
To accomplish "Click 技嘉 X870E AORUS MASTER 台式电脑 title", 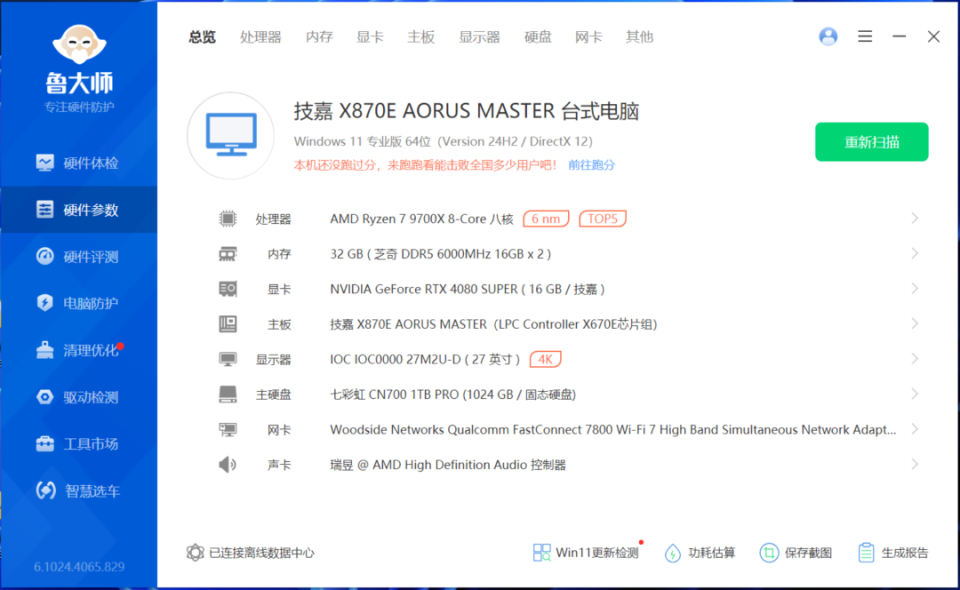I will 467,111.
